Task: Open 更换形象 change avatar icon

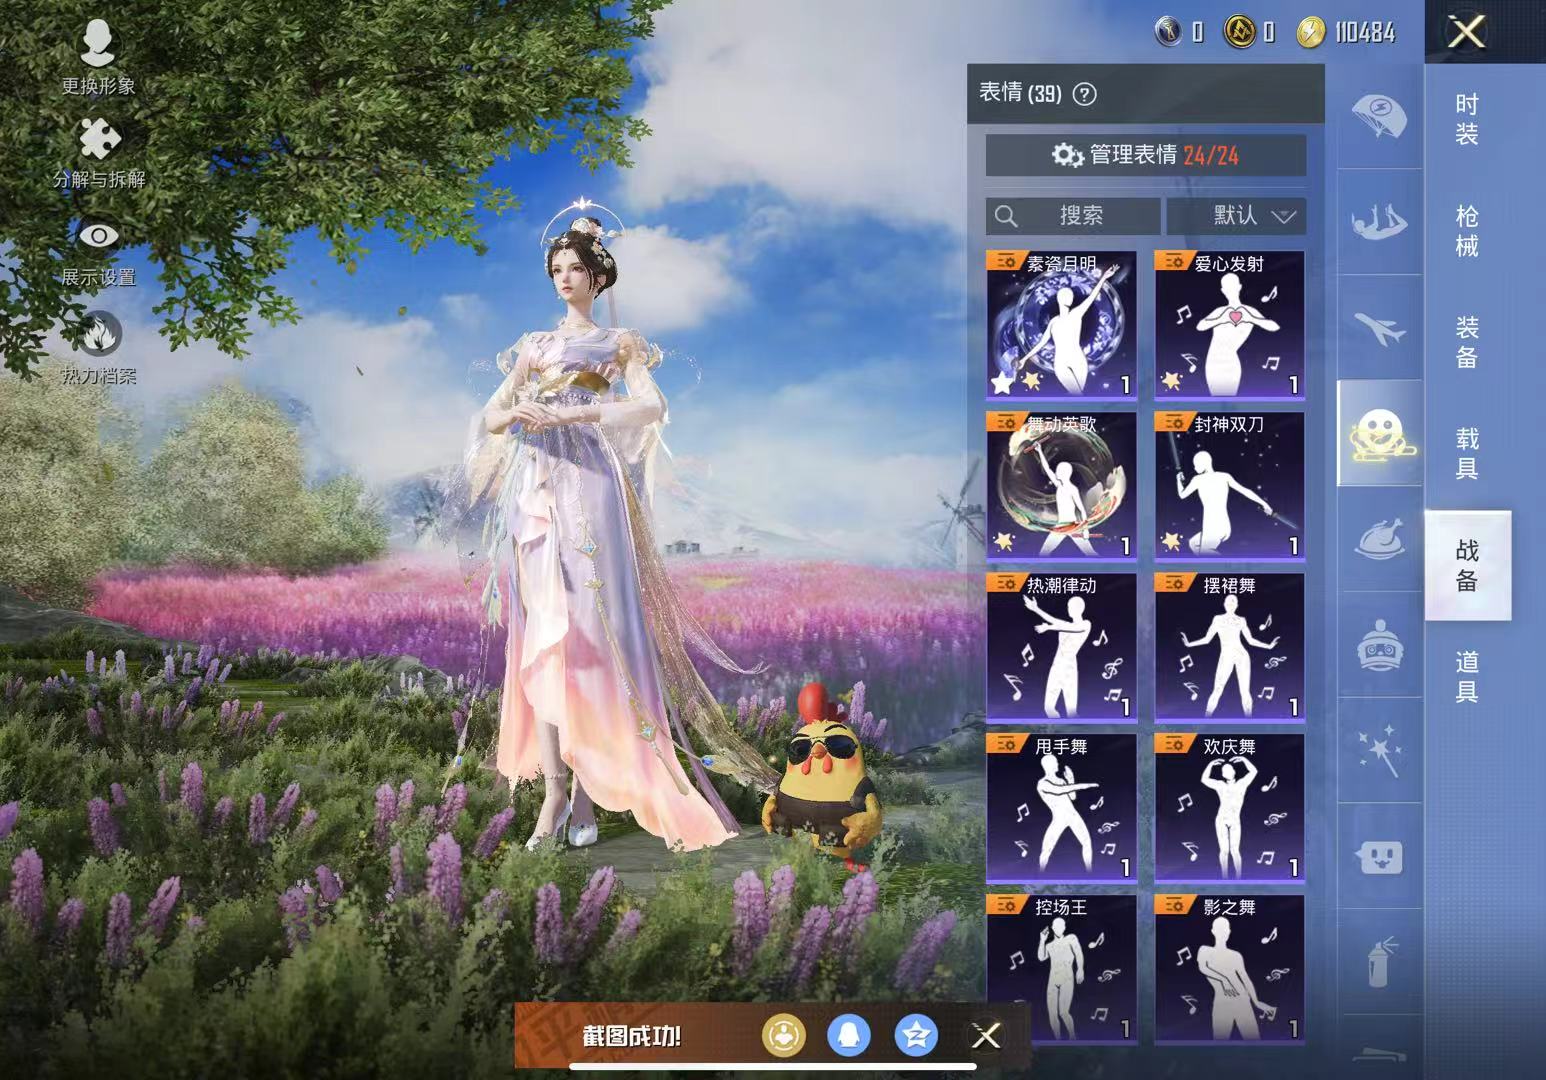Action: tap(98, 55)
